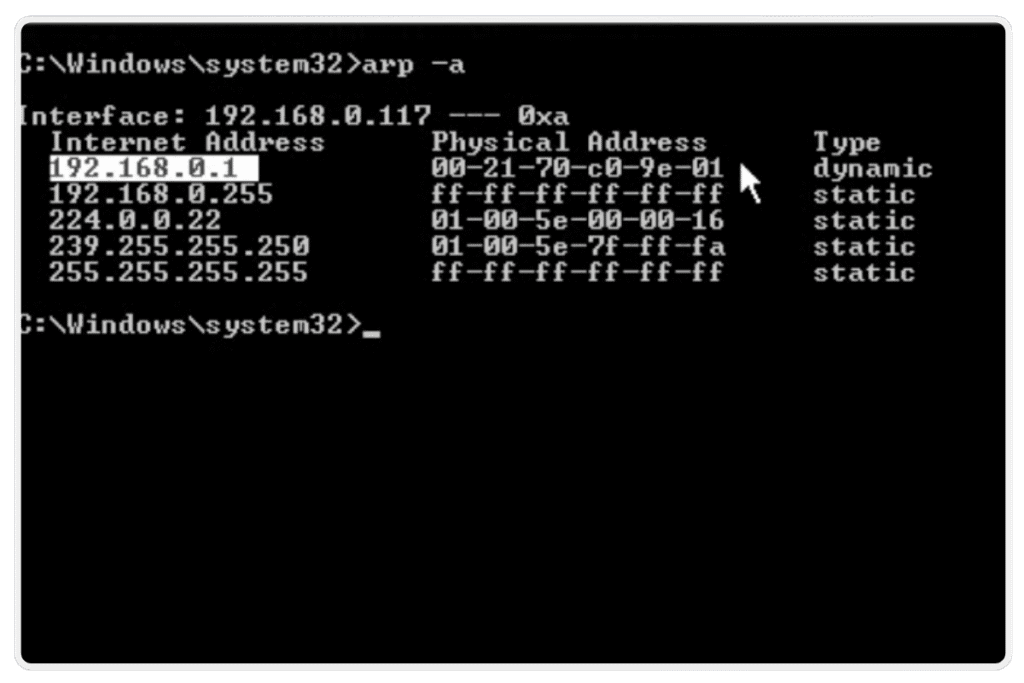Click the highlighted 192.168.0.1 address
1024x683 pixels.
pyautogui.click(x=153, y=168)
